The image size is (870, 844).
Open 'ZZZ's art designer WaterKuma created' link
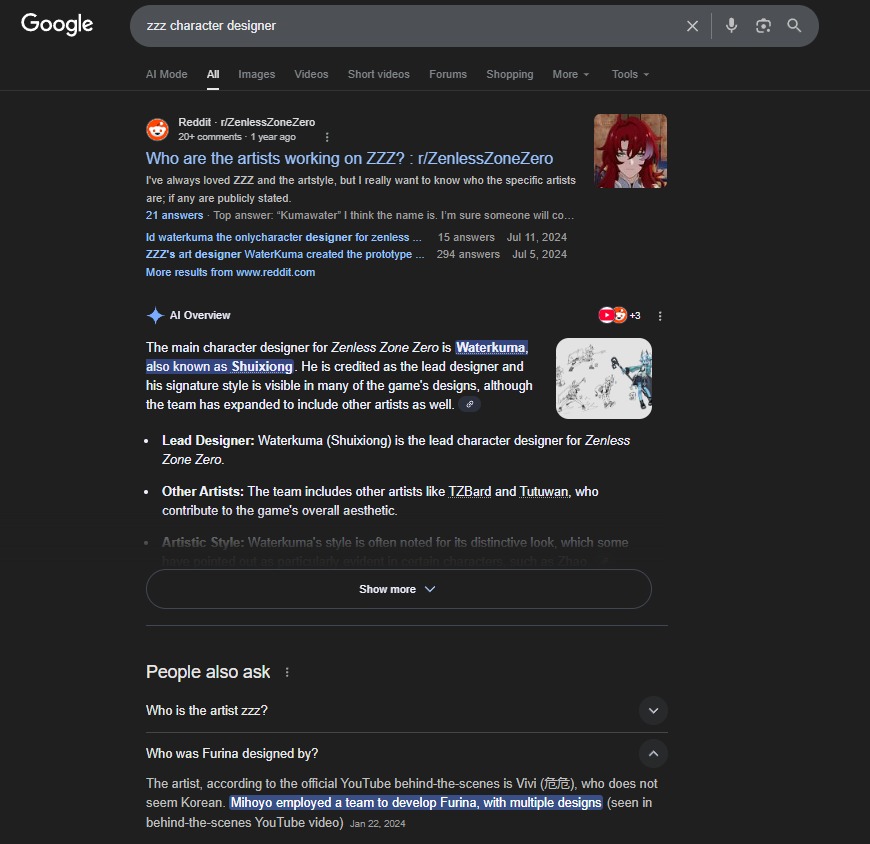coord(285,254)
